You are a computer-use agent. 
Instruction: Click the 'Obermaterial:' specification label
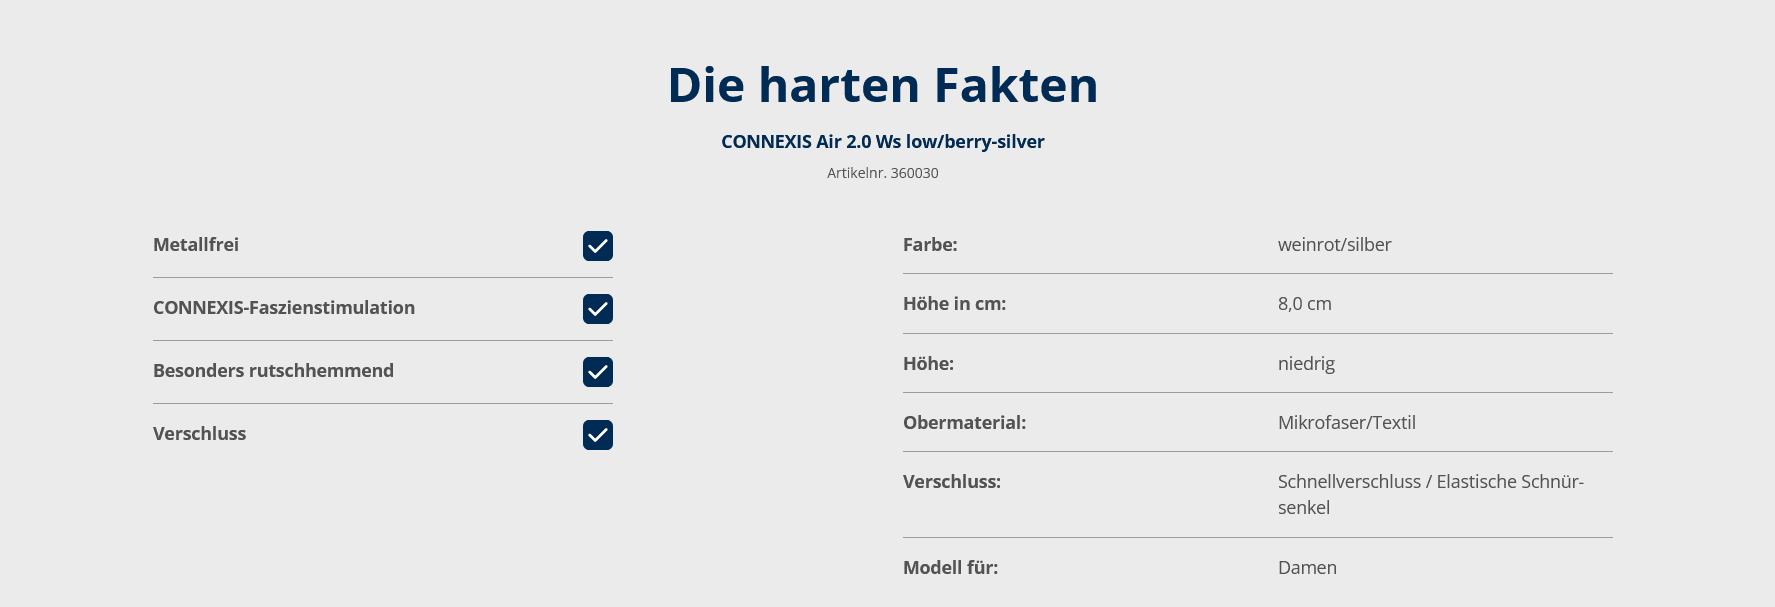pos(965,423)
